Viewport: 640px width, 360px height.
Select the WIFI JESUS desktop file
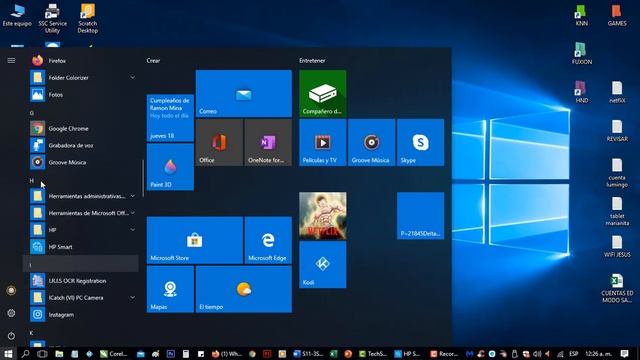617,247
